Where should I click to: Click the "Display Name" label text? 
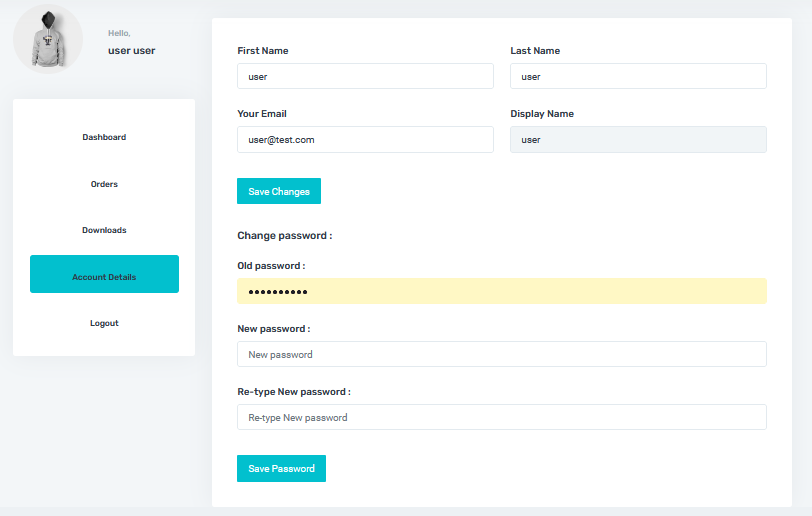[x=542, y=114]
